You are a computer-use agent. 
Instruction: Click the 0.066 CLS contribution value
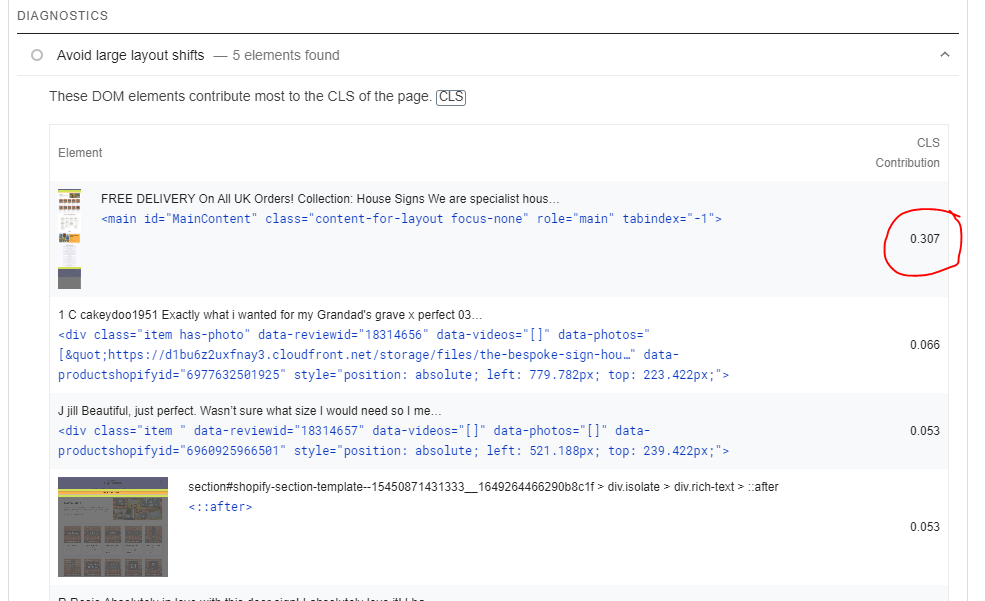click(x=925, y=345)
